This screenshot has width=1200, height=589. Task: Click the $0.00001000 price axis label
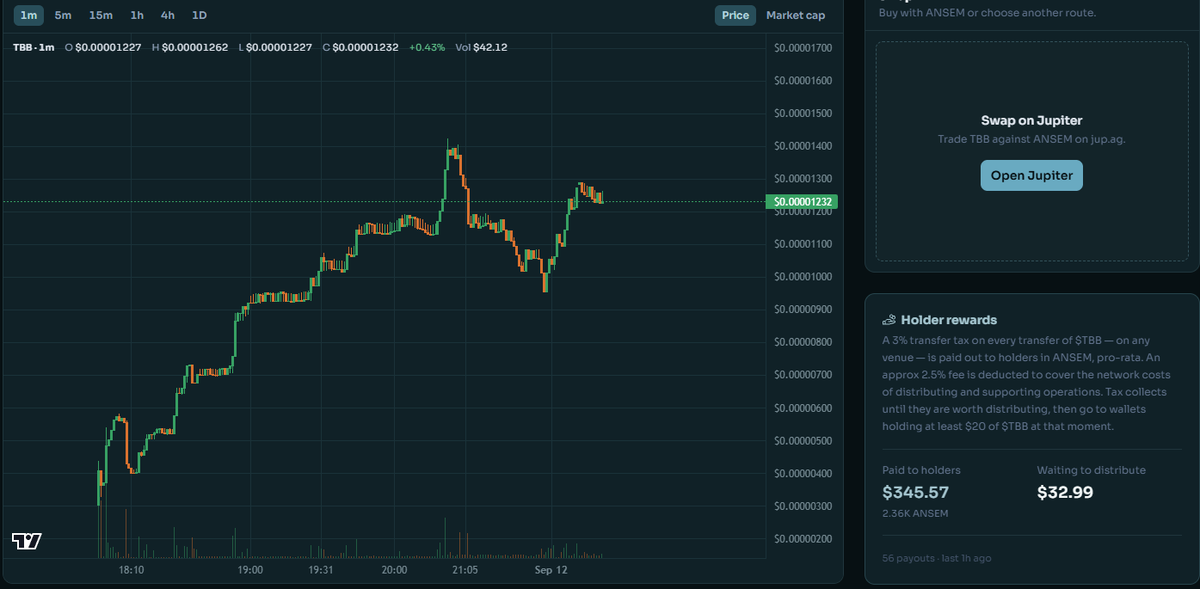(804, 277)
